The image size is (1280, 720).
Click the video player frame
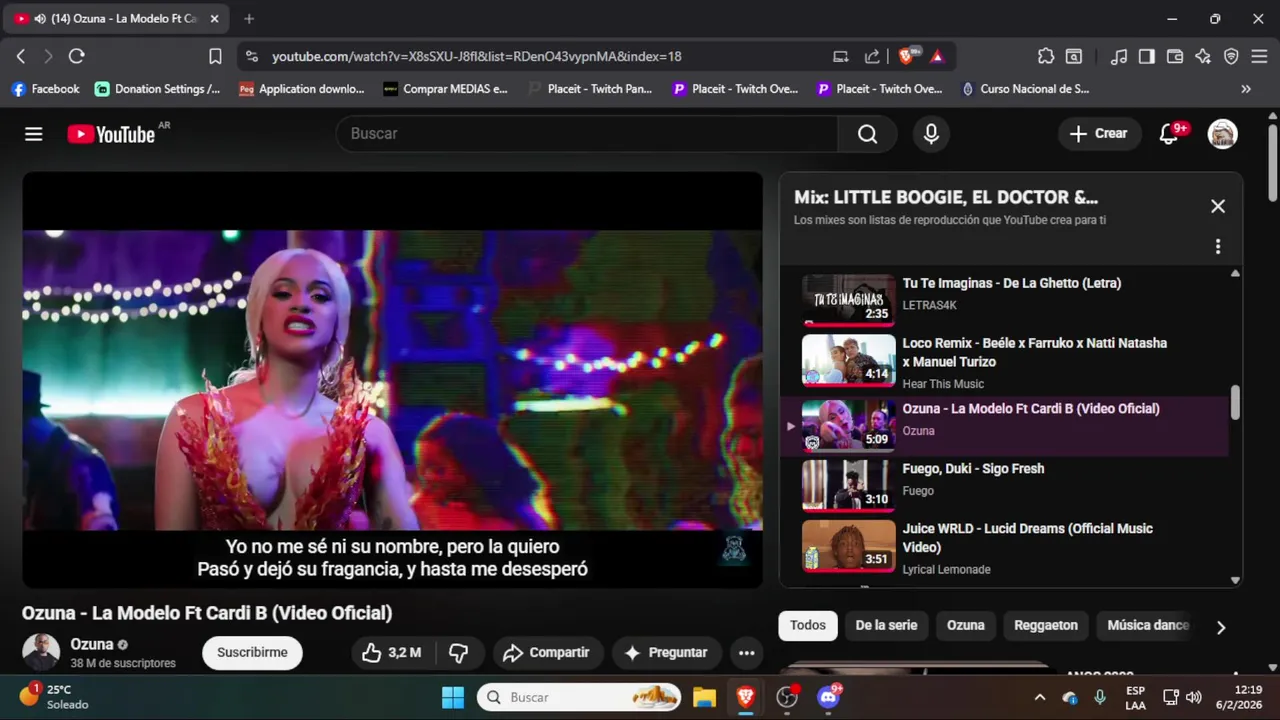pyautogui.click(x=392, y=380)
